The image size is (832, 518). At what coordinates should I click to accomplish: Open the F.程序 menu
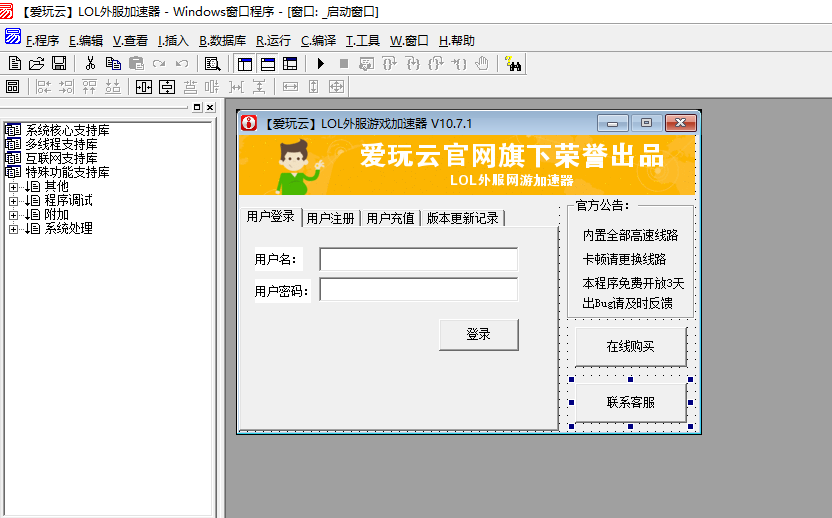[x=42, y=41]
